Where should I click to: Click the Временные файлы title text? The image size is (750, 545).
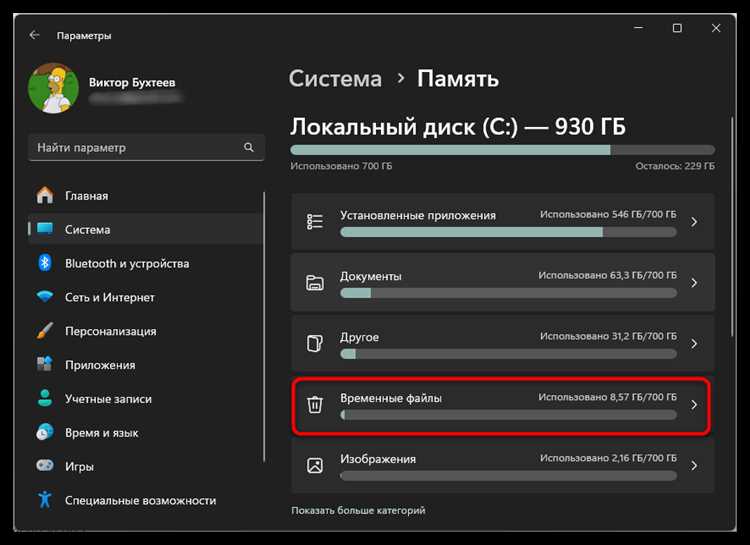tap(391, 398)
